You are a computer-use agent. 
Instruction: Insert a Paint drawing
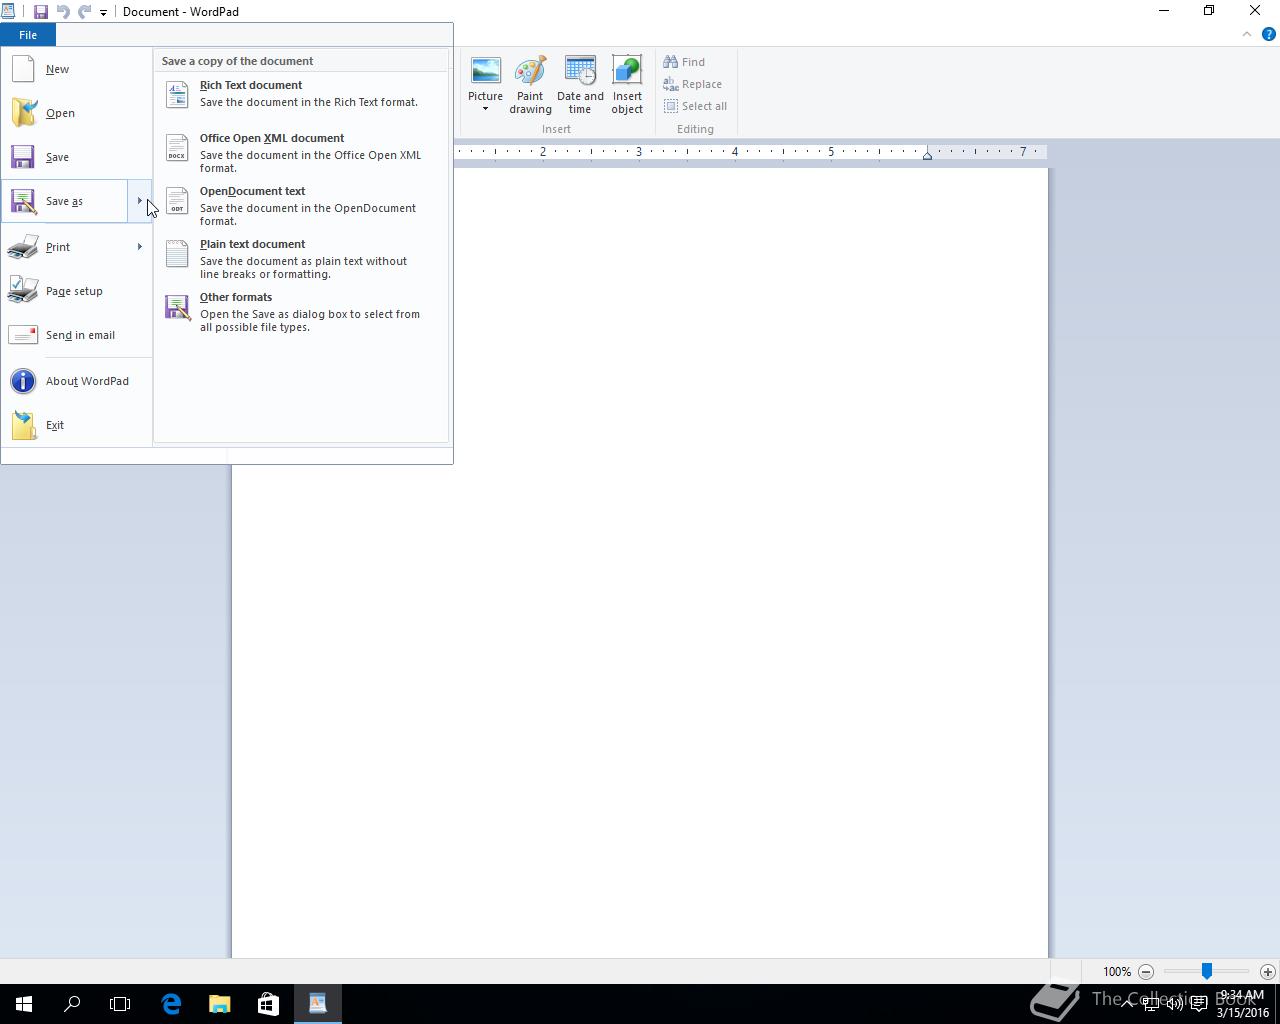pos(530,86)
